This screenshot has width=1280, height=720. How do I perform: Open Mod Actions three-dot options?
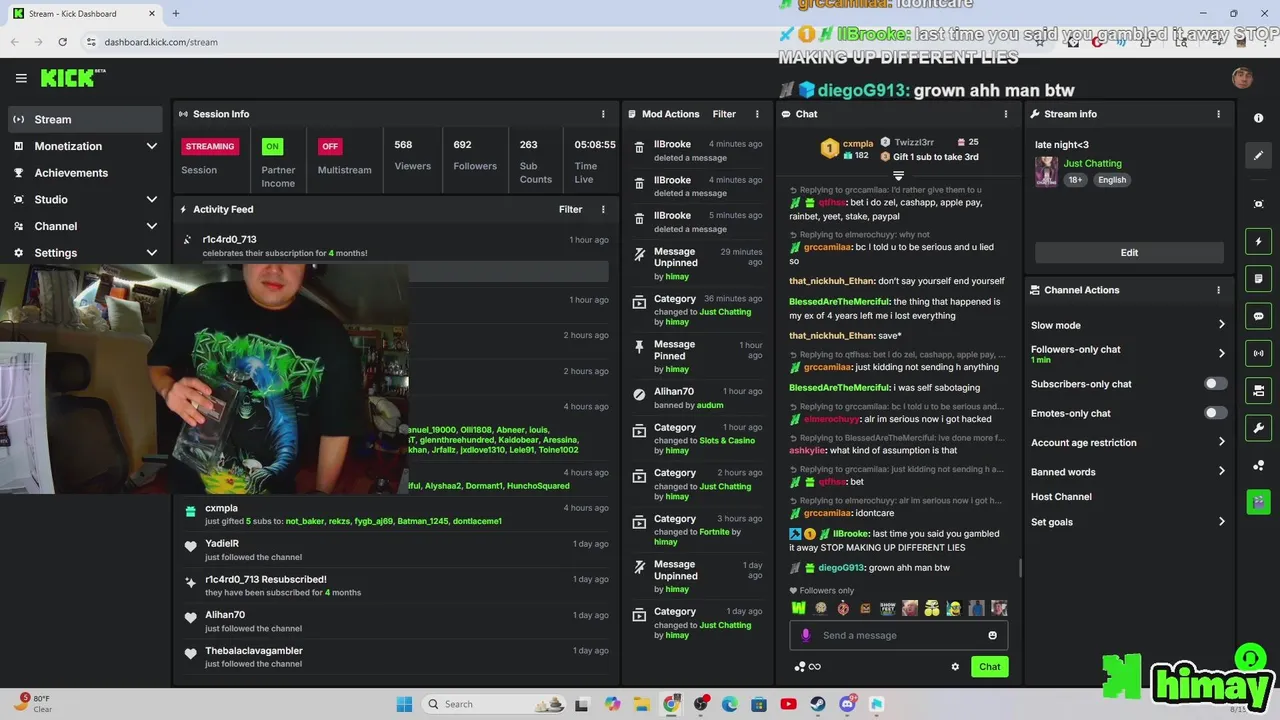[x=757, y=114]
